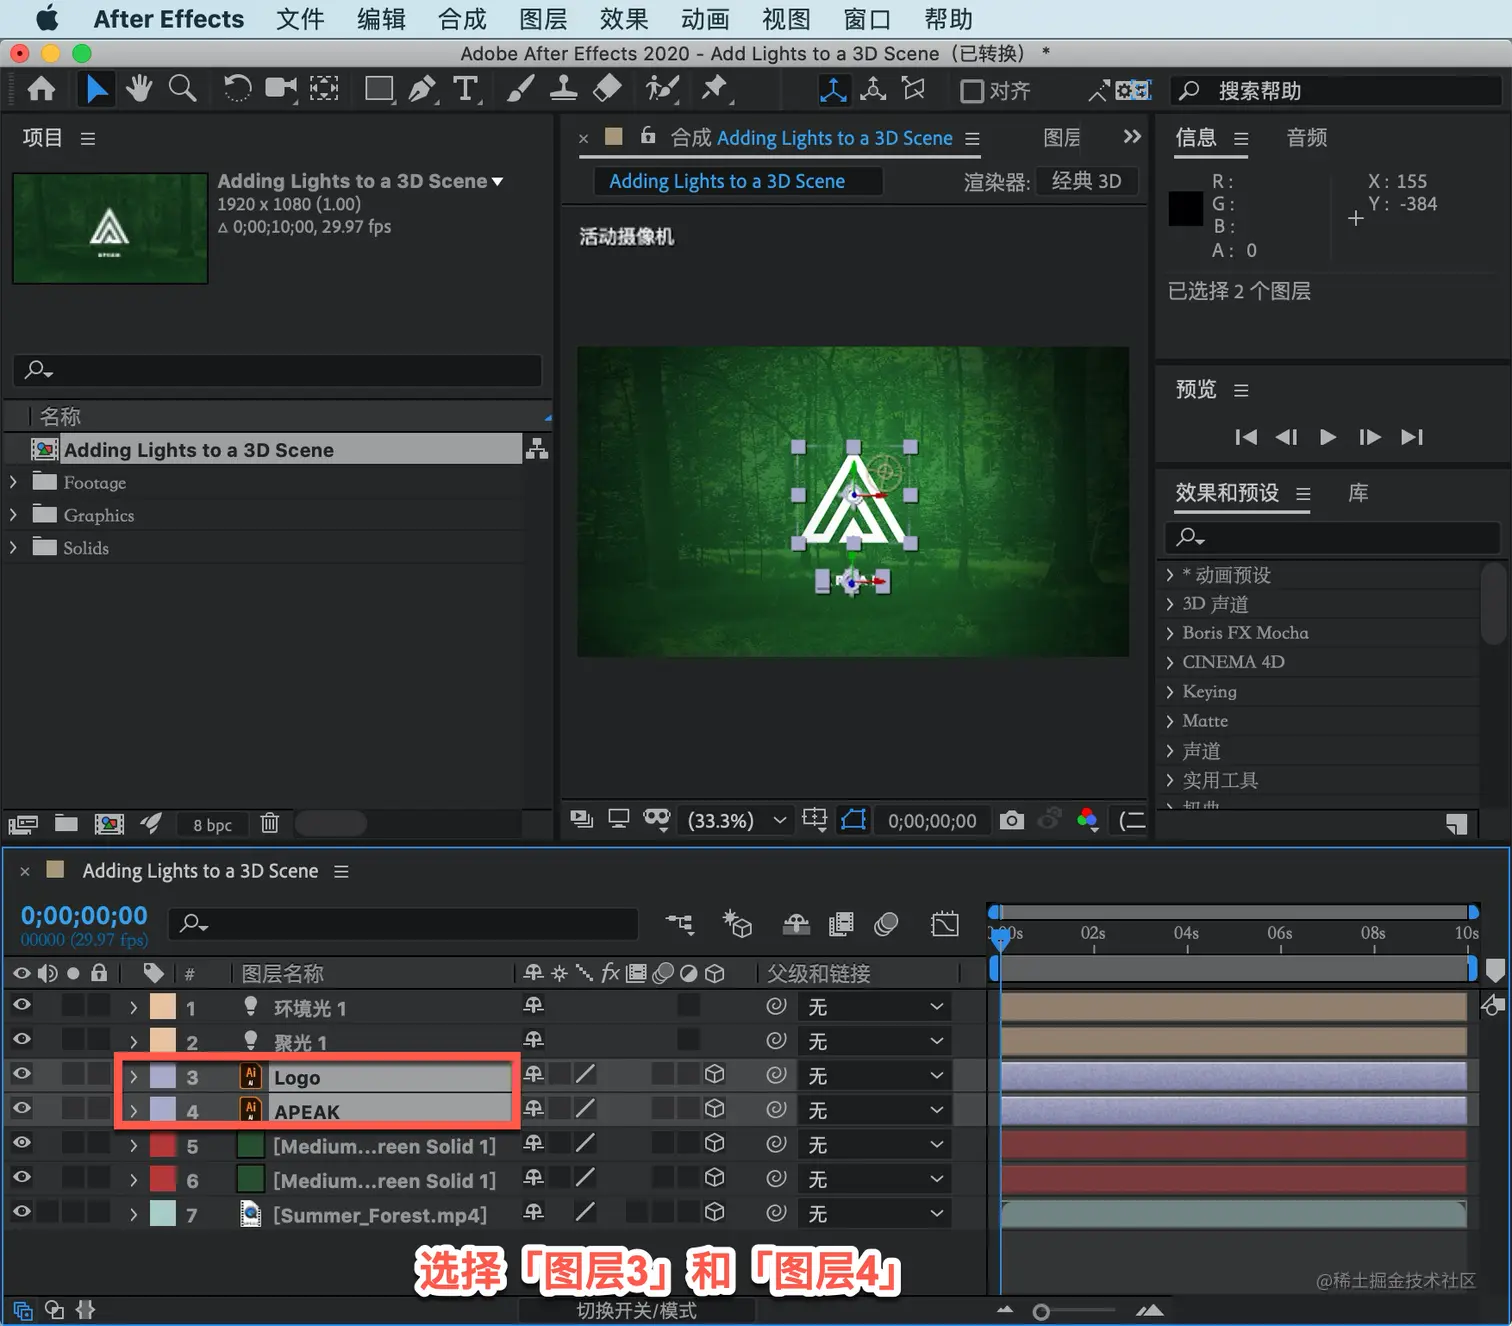Enable the 对齐 snapping checkbox
Screen dimensions: 1512x1326
click(x=971, y=91)
